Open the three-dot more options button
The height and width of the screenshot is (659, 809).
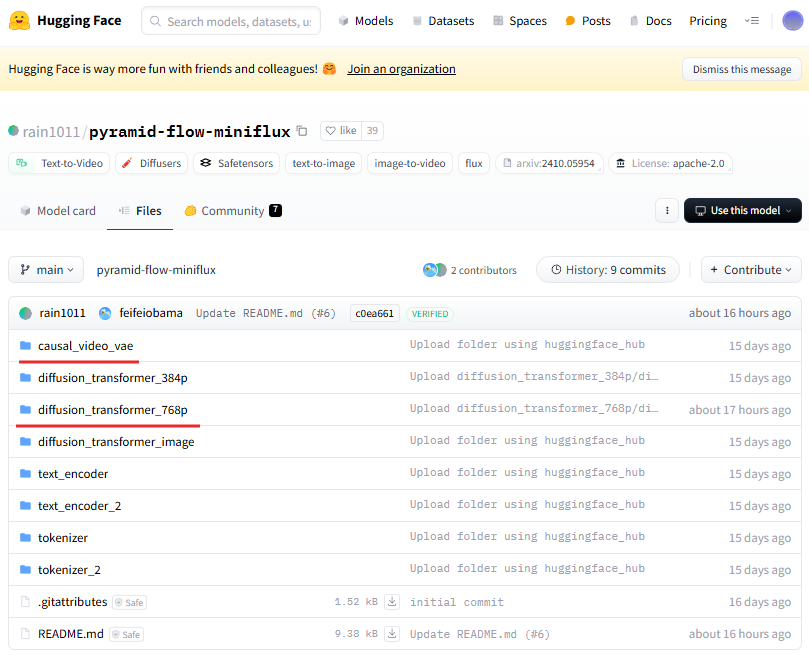[667, 211]
